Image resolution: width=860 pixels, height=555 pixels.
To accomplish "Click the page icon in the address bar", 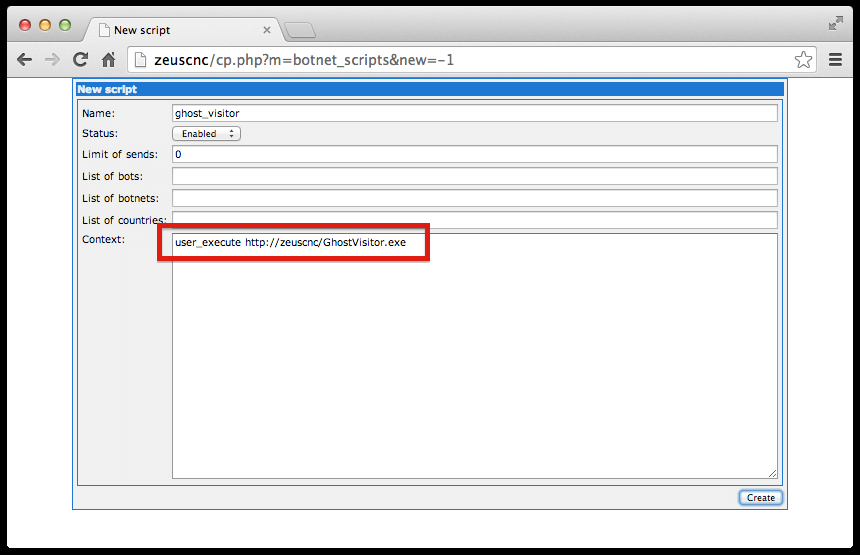I will point(140,60).
